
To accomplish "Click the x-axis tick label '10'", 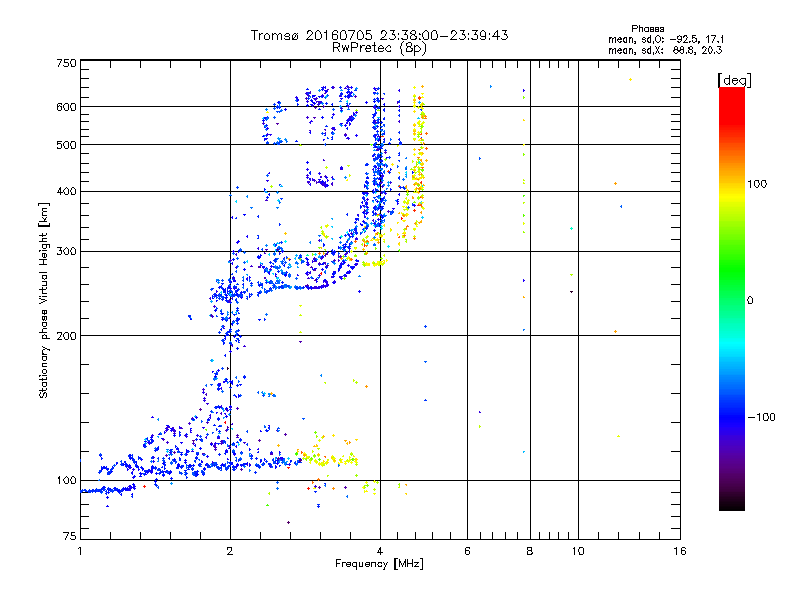I will tap(578, 551).
